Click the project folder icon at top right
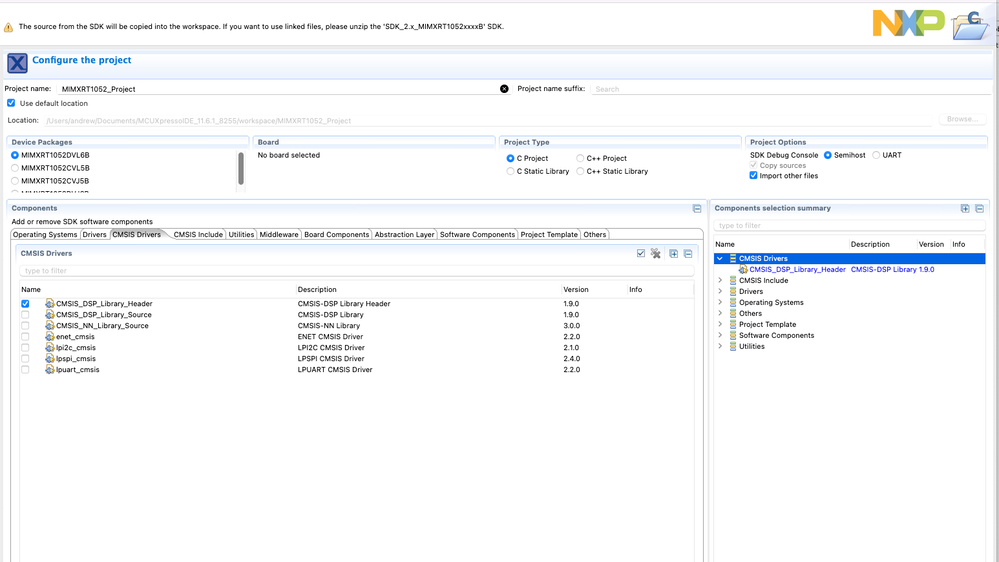 [x=970, y=26]
